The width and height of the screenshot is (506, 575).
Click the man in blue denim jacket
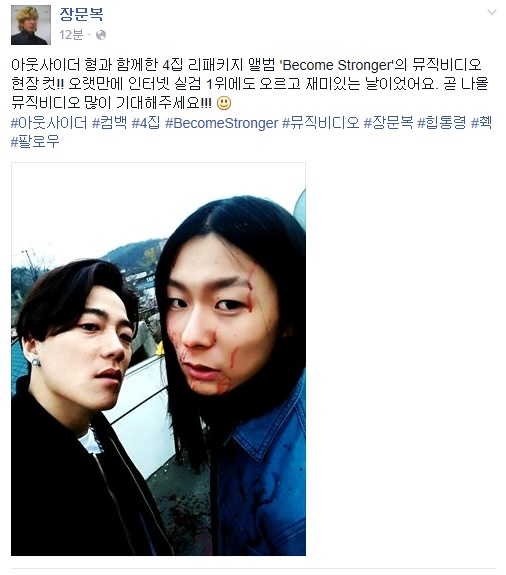pos(231,374)
